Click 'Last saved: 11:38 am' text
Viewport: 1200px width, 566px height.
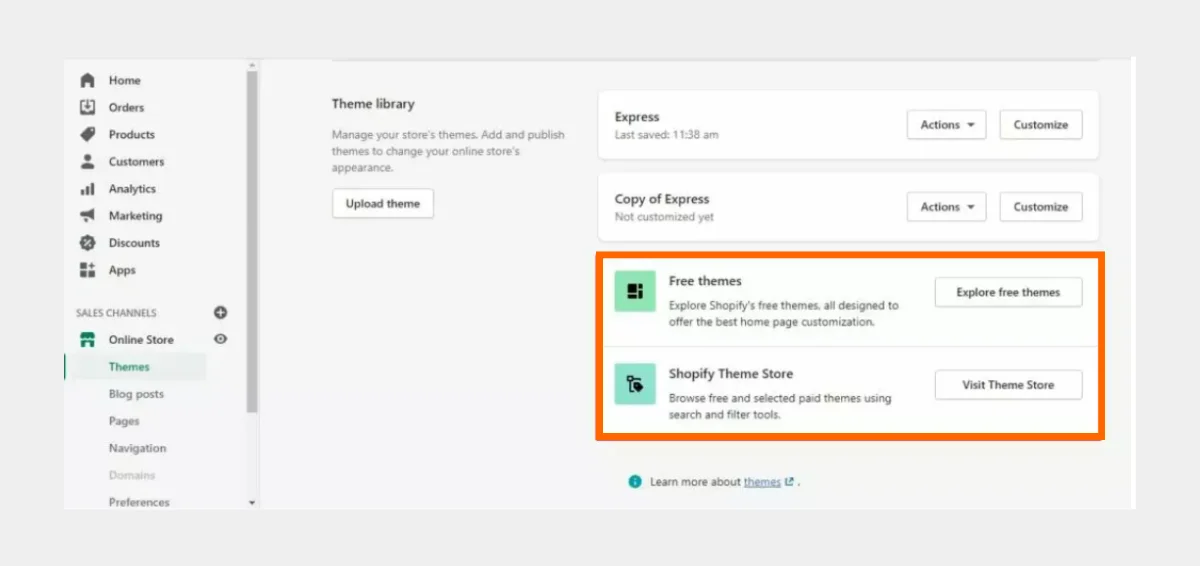[666, 135]
